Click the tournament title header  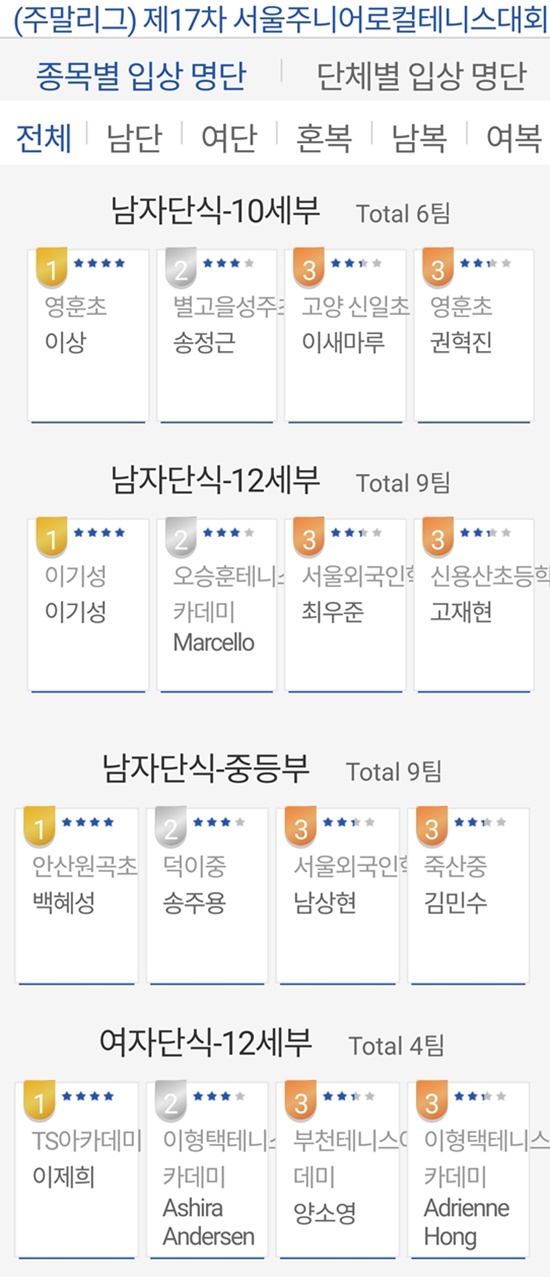(275, 17)
